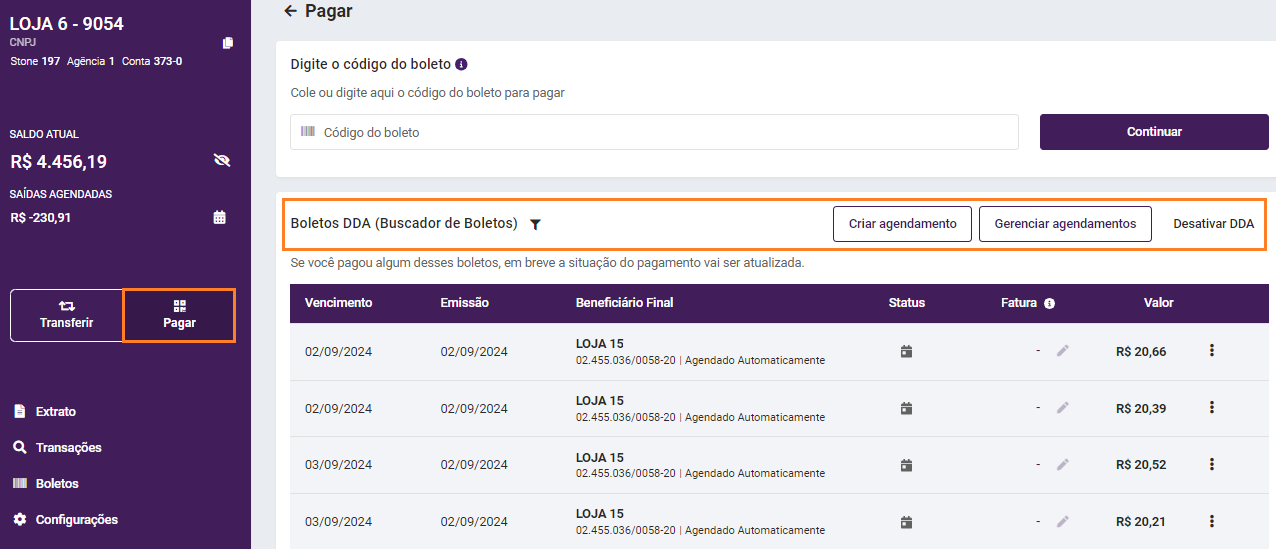Copy the CNPJ account details
The image size is (1276, 549).
click(x=228, y=43)
